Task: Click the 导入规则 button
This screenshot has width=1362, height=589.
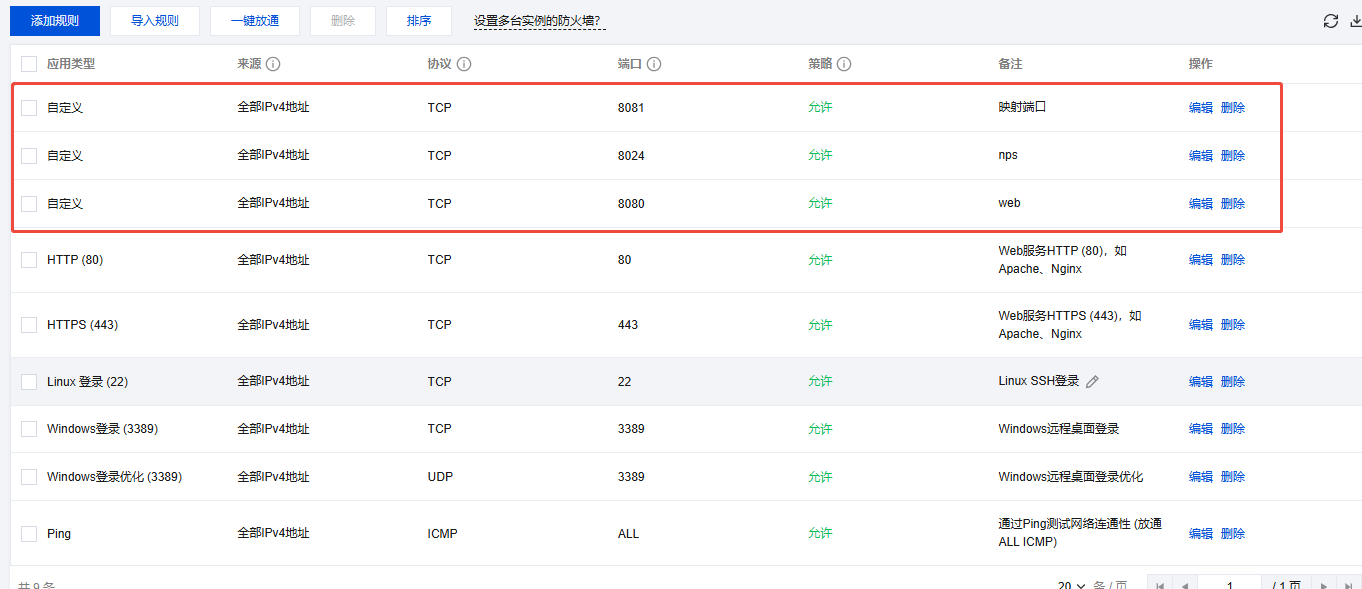Action: click(155, 21)
